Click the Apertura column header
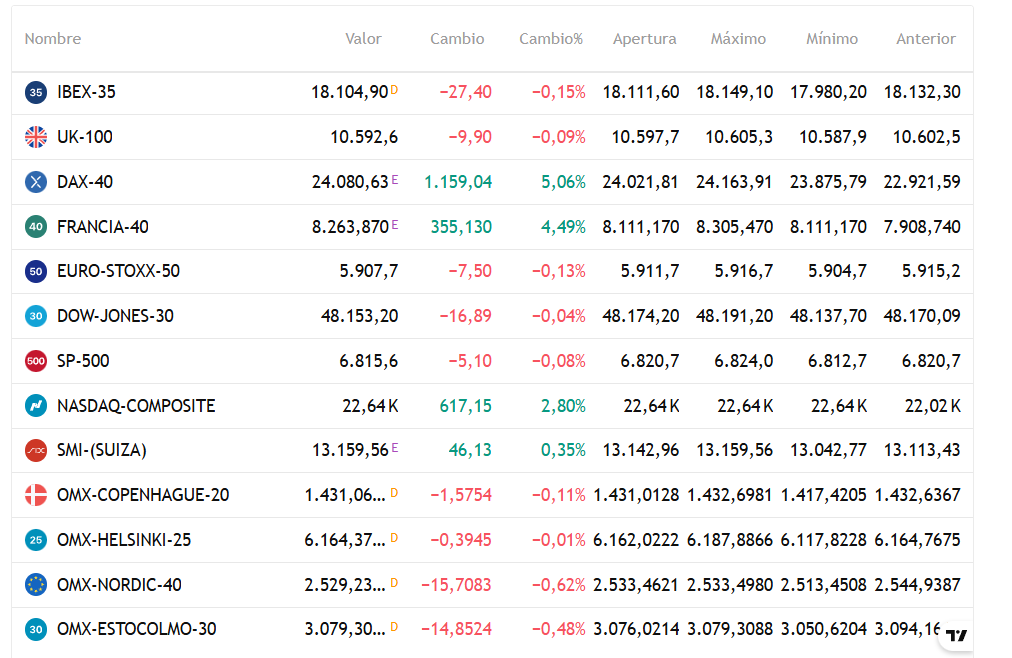The width and height of the screenshot is (1012, 658). tap(644, 39)
